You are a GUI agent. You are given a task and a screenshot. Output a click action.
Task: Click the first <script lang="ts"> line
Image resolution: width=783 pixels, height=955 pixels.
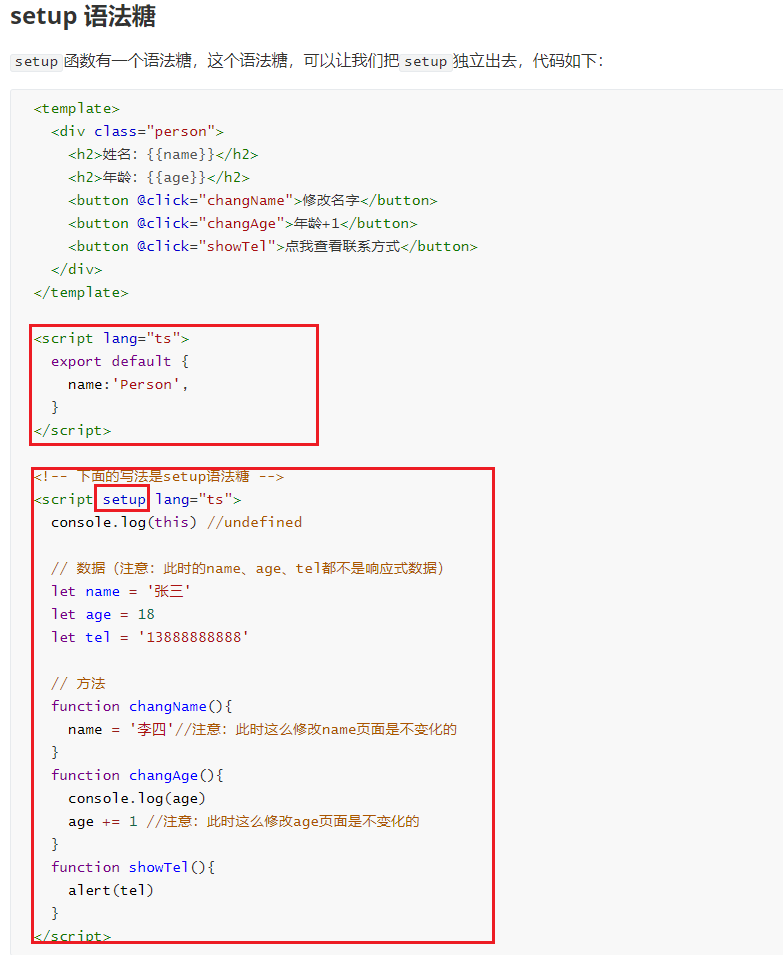(x=111, y=339)
